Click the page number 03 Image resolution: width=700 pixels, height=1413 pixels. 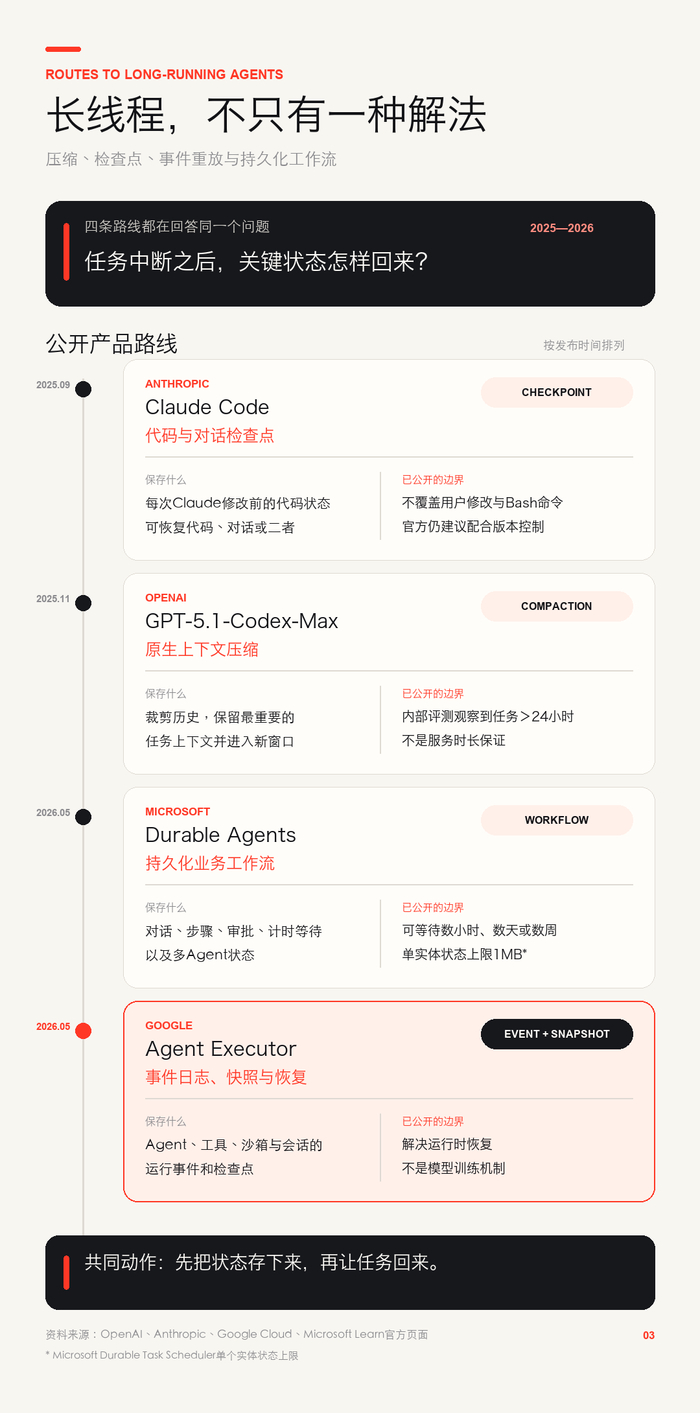pos(649,1335)
